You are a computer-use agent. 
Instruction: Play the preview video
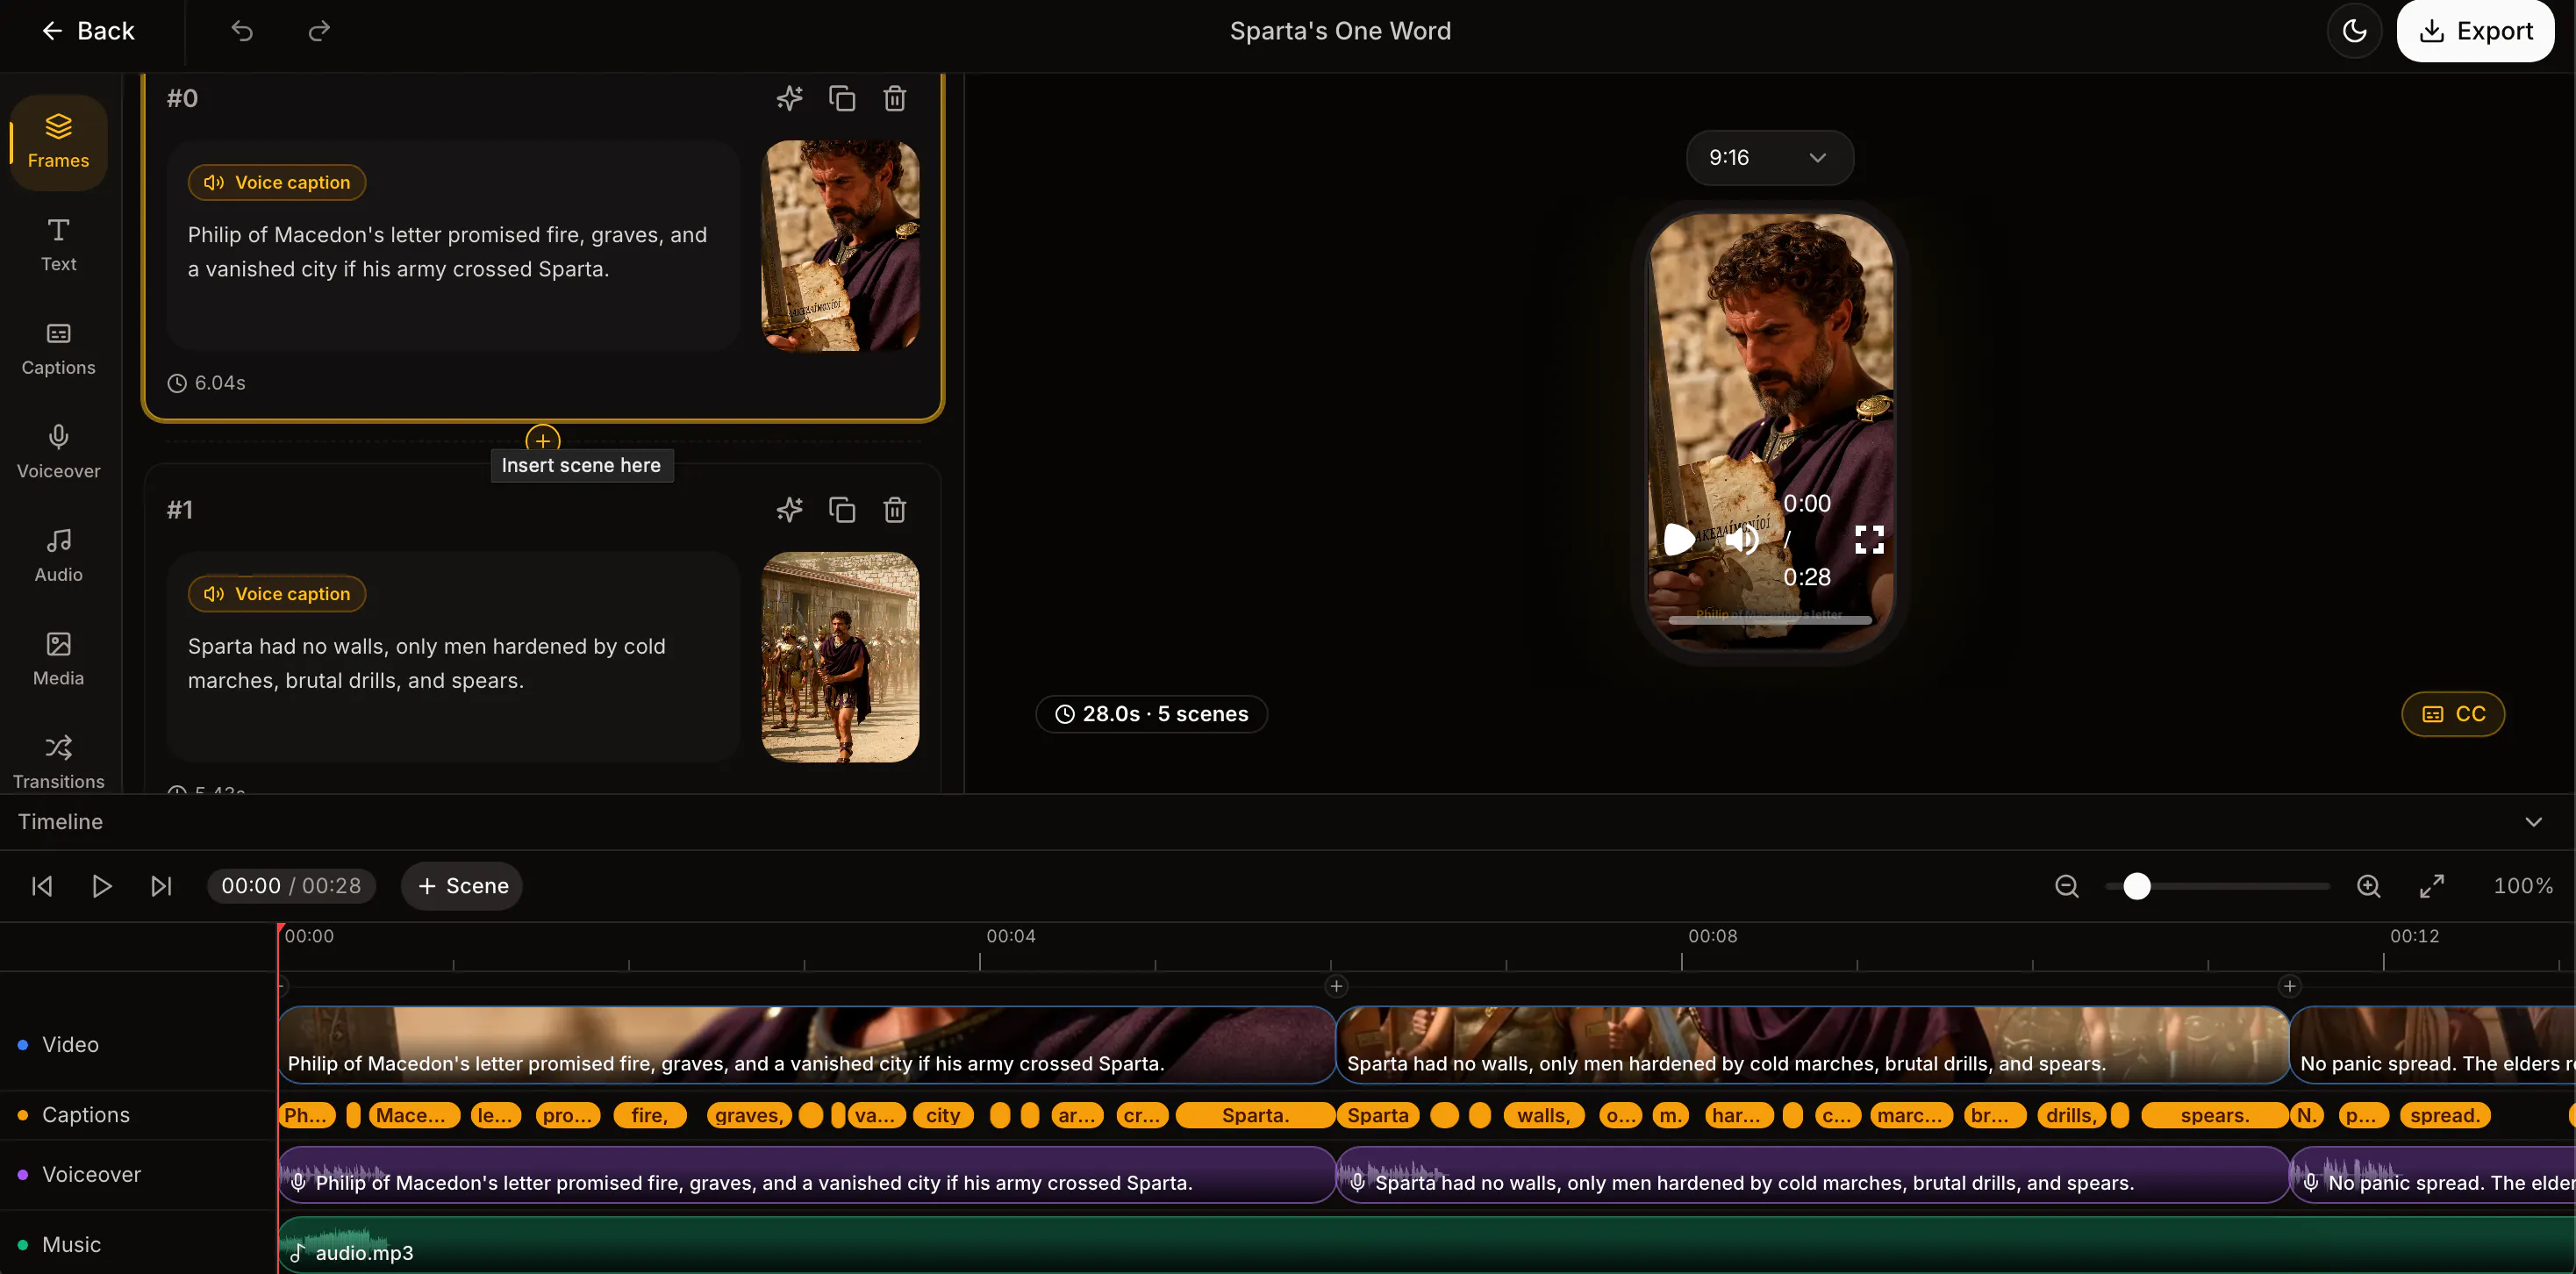[1679, 540]
